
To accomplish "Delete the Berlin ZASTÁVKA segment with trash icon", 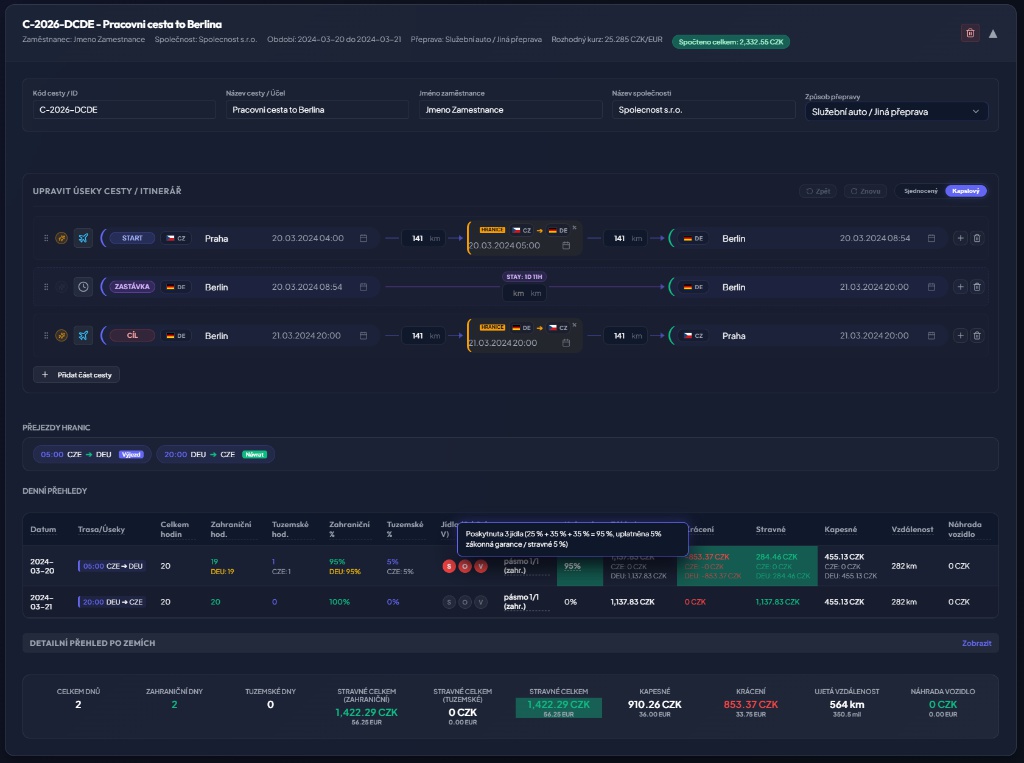I will pos(977,287).
